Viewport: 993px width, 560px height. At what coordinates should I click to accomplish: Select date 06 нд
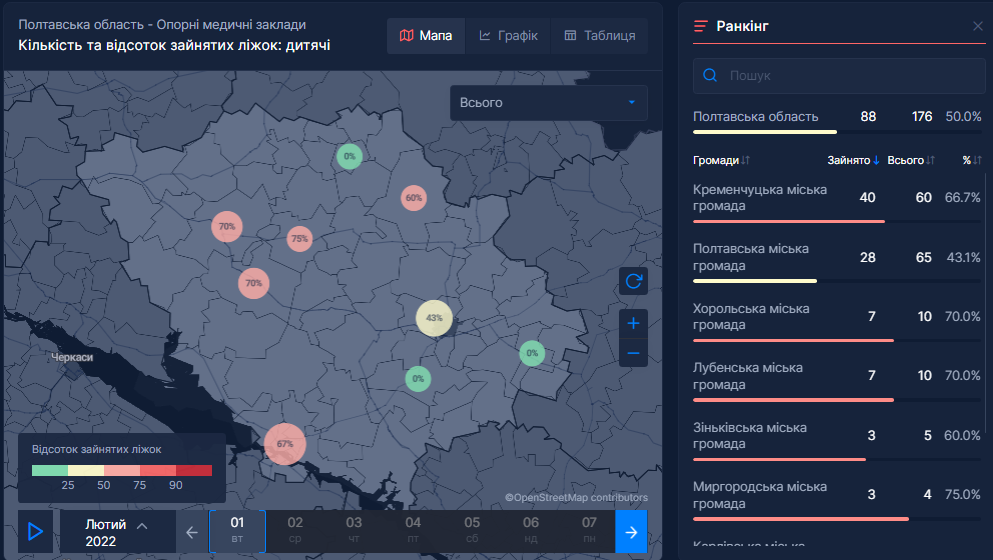point(531,531)
